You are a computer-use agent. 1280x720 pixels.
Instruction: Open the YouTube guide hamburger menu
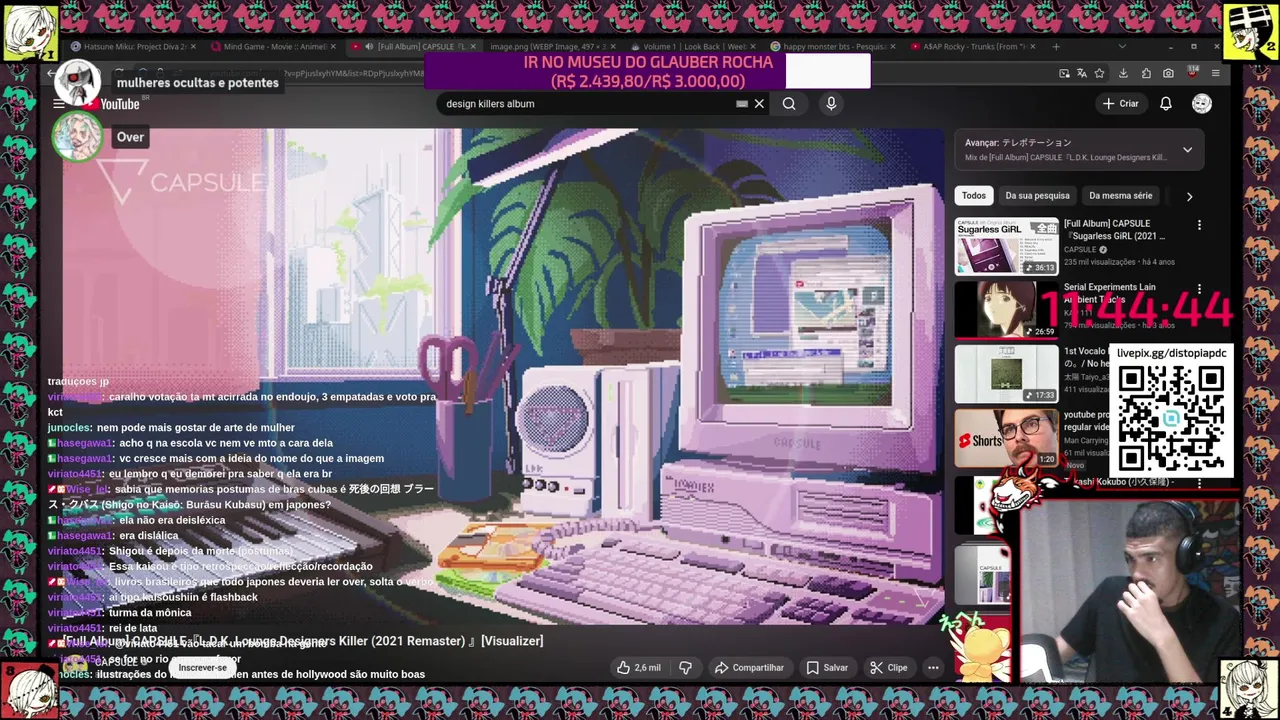tap(59, 104)
